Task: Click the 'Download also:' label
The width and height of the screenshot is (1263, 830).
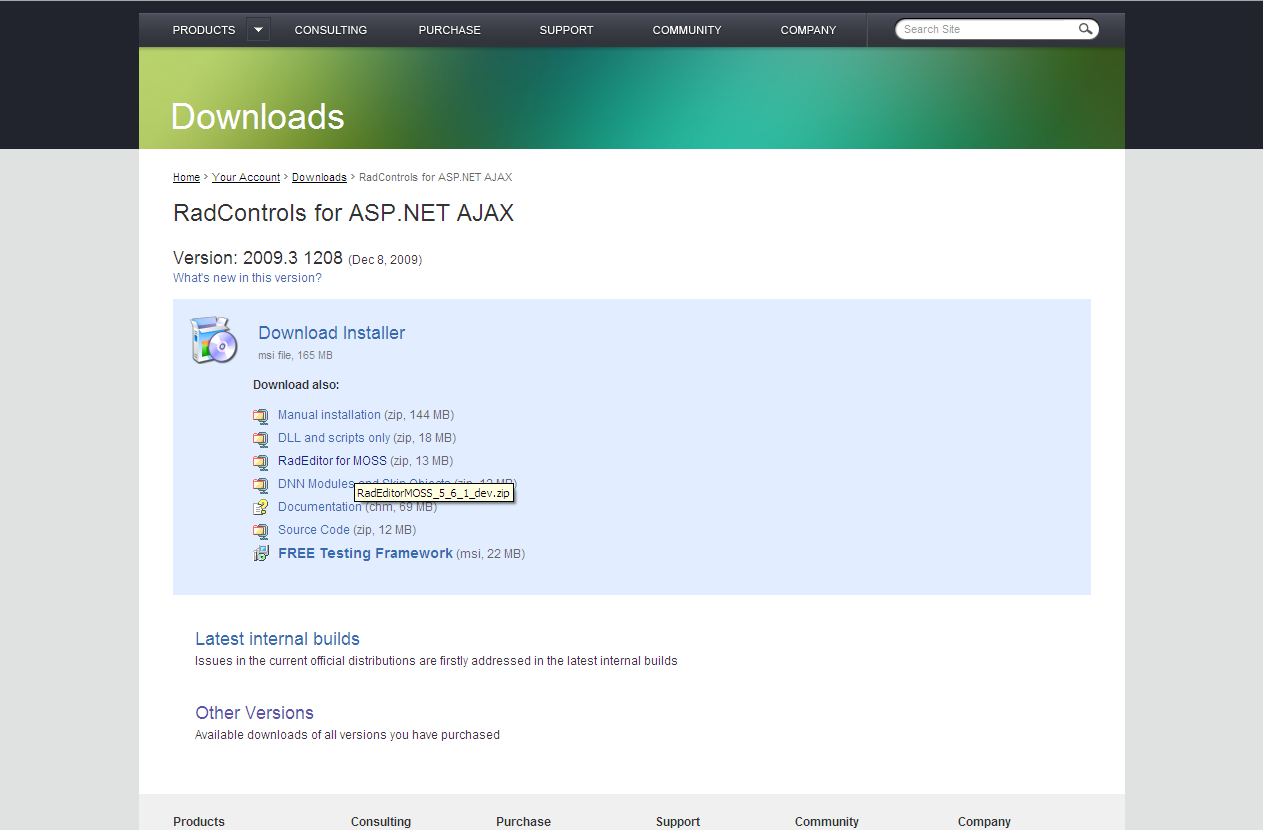Action: point(296,385)
